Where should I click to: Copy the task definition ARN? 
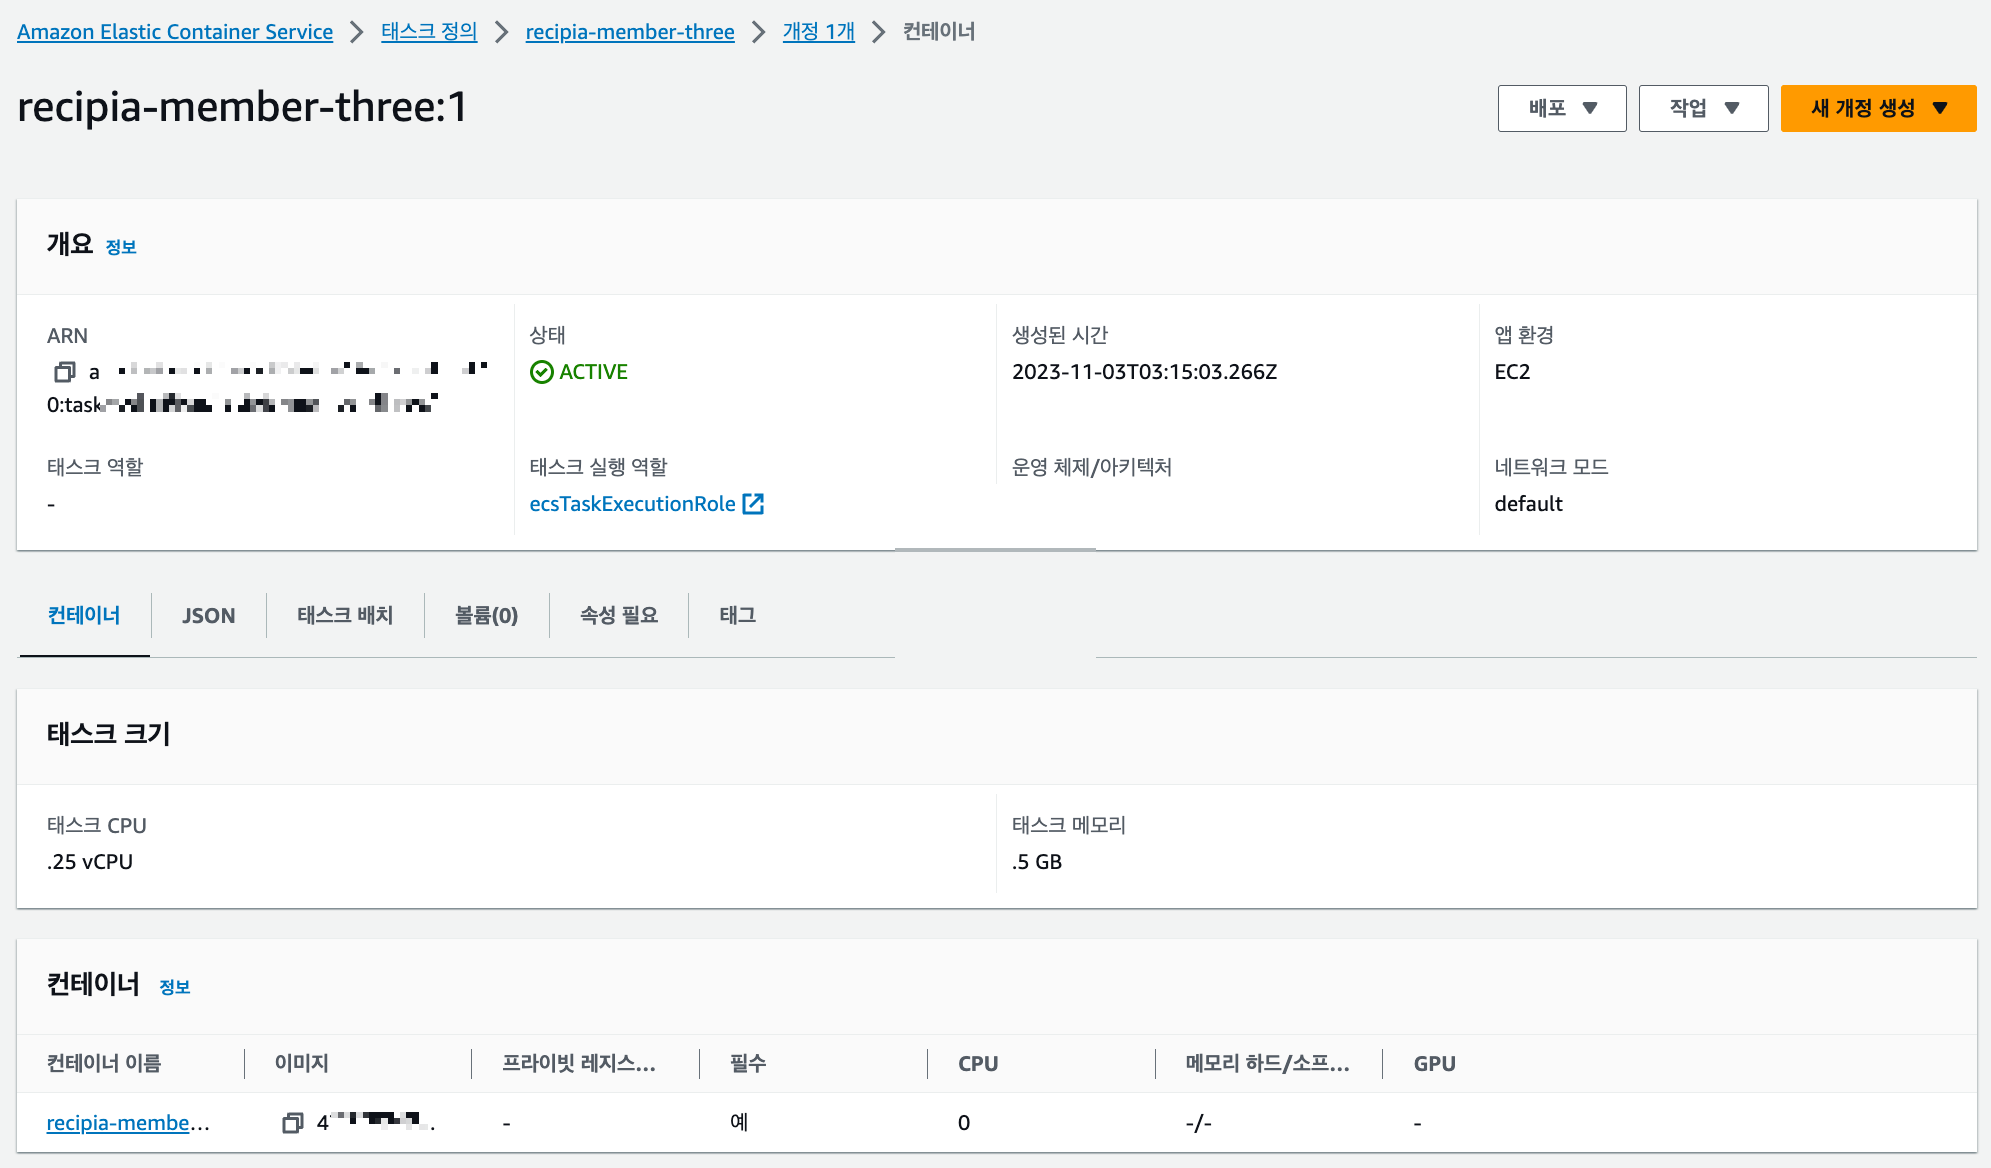65,372
